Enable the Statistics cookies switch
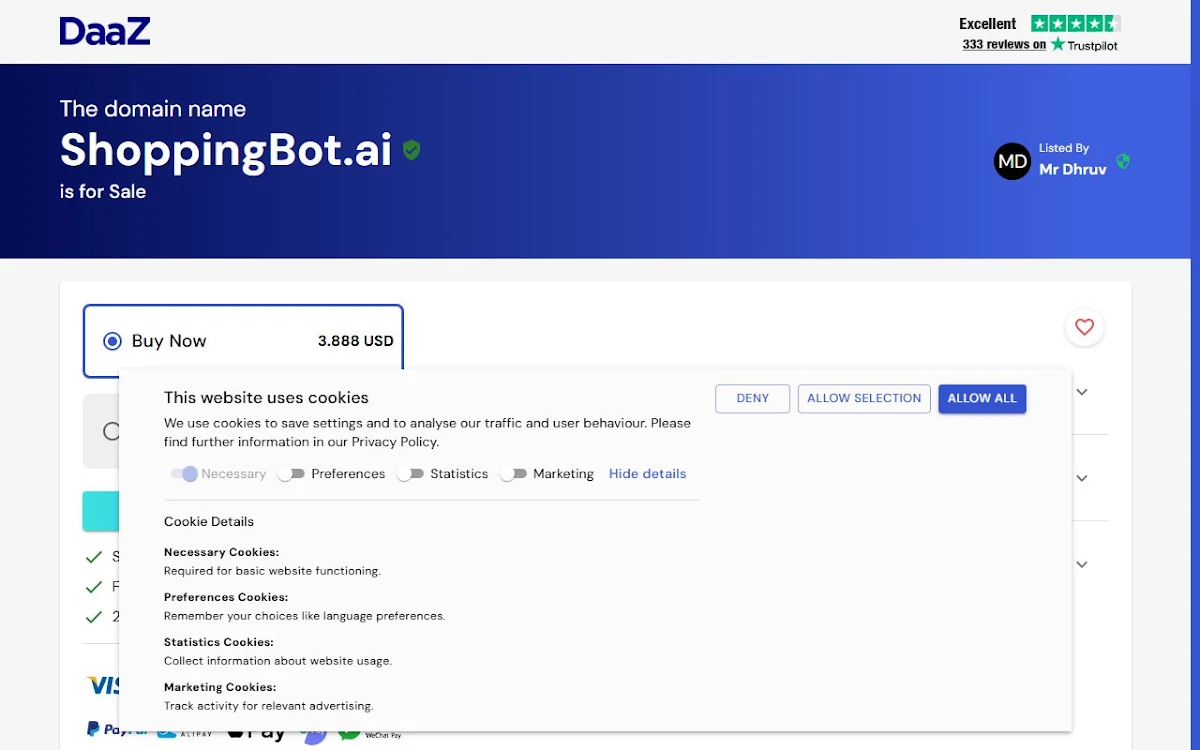This screenshot has width=1200, height=750. coord(410,474)
